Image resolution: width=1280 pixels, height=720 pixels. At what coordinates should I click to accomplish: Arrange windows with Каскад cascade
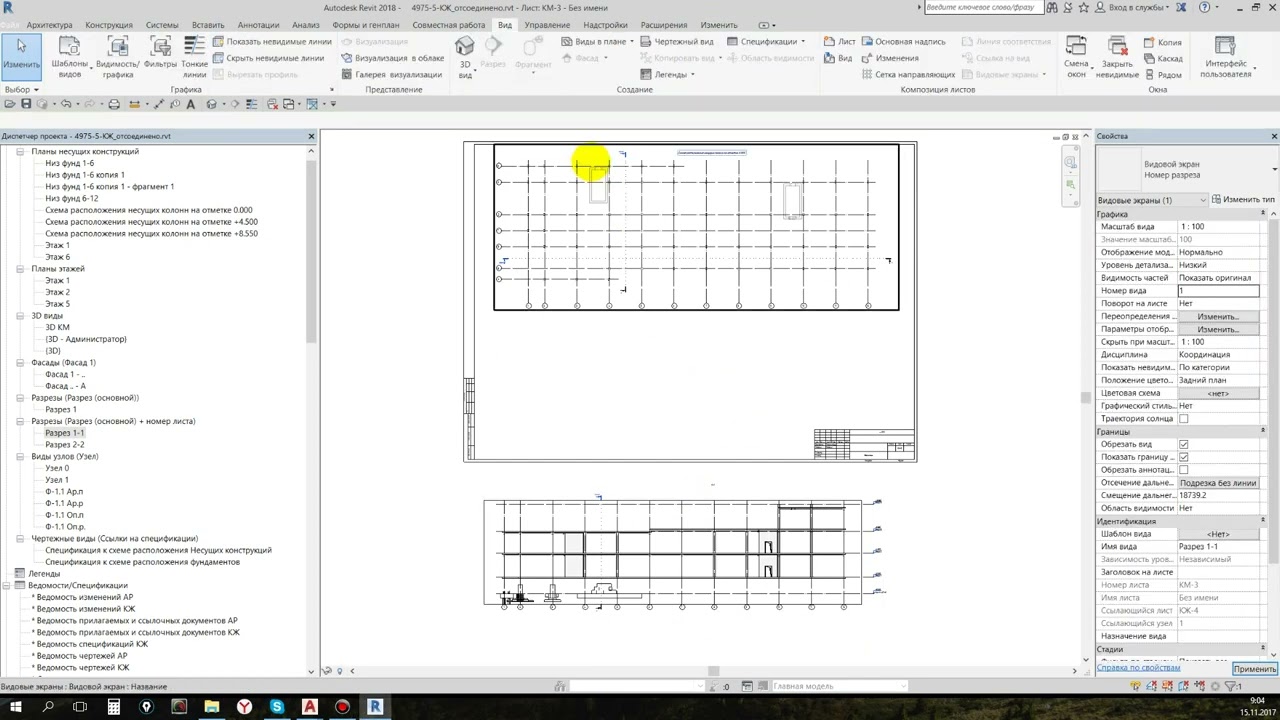[x=1162, y=58]
